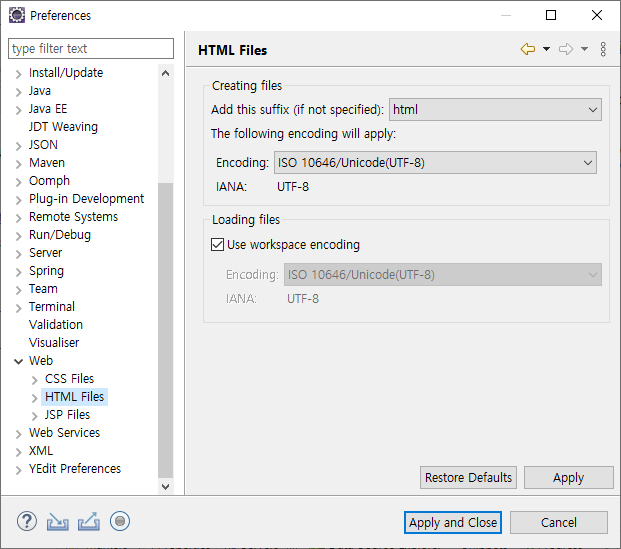Select Web Services in the tree
This screenshot has width=621, height=549.
coord(64,433)
